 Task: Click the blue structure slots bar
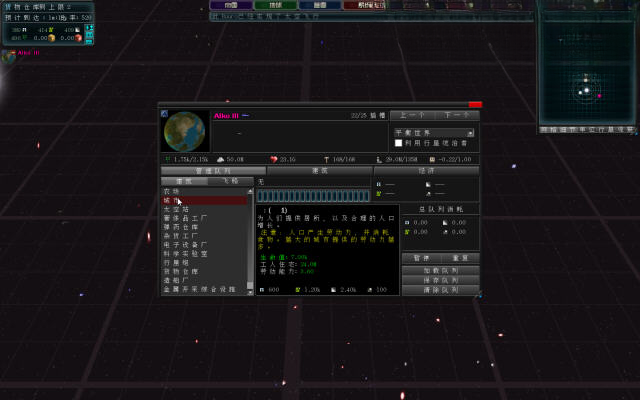pyautogui.click(x=313, y=196)
